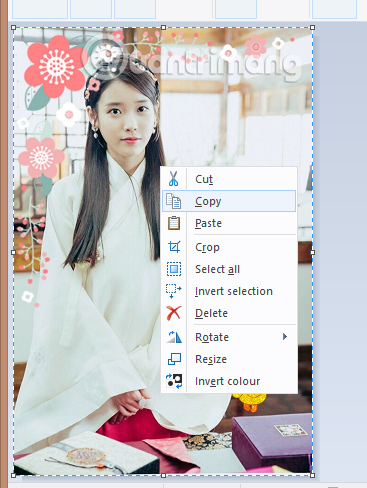Image resolution: width=367 pixels, height=488 pixels.
Task: Click the top-left selection corner handle
Action: click(x=13, y=27)
